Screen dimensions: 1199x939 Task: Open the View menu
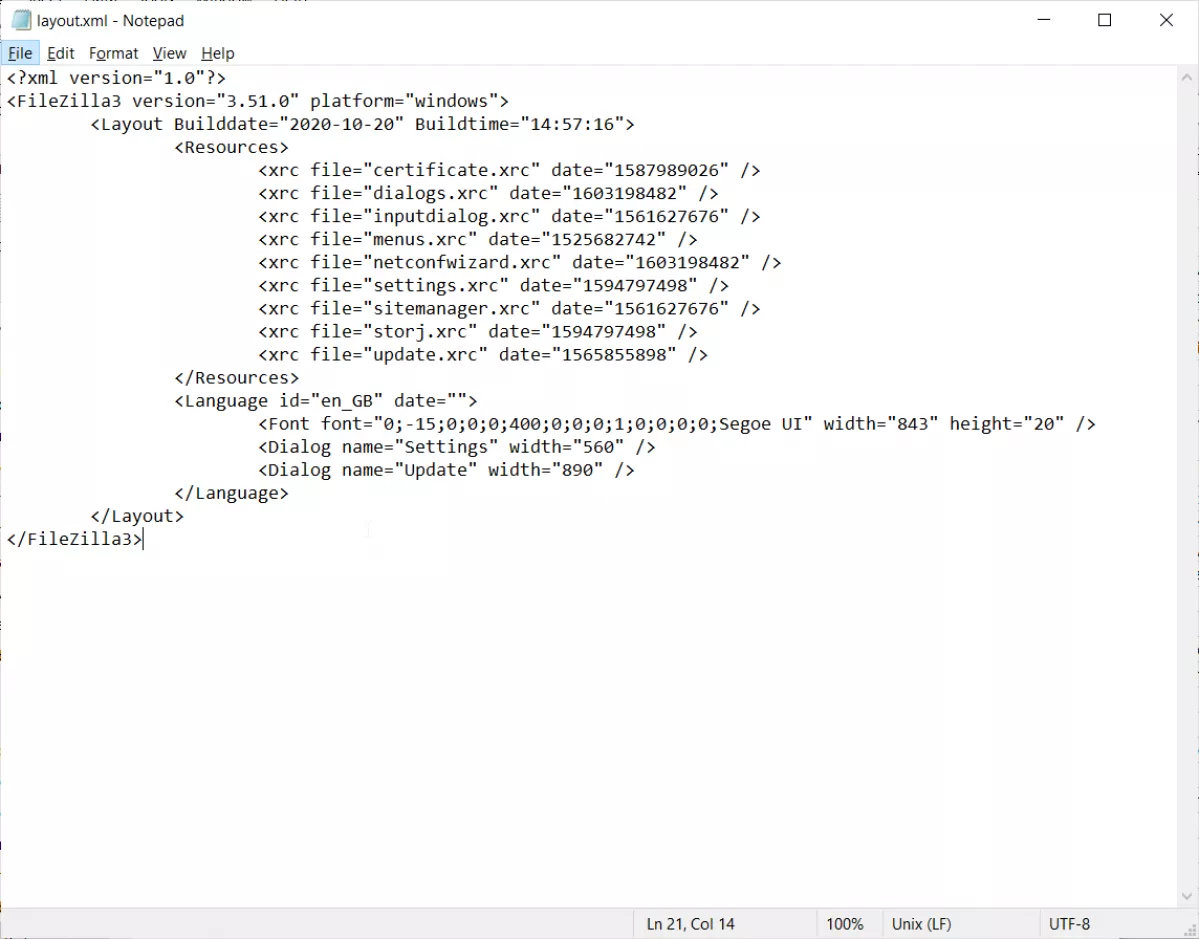tap(169, 54)
